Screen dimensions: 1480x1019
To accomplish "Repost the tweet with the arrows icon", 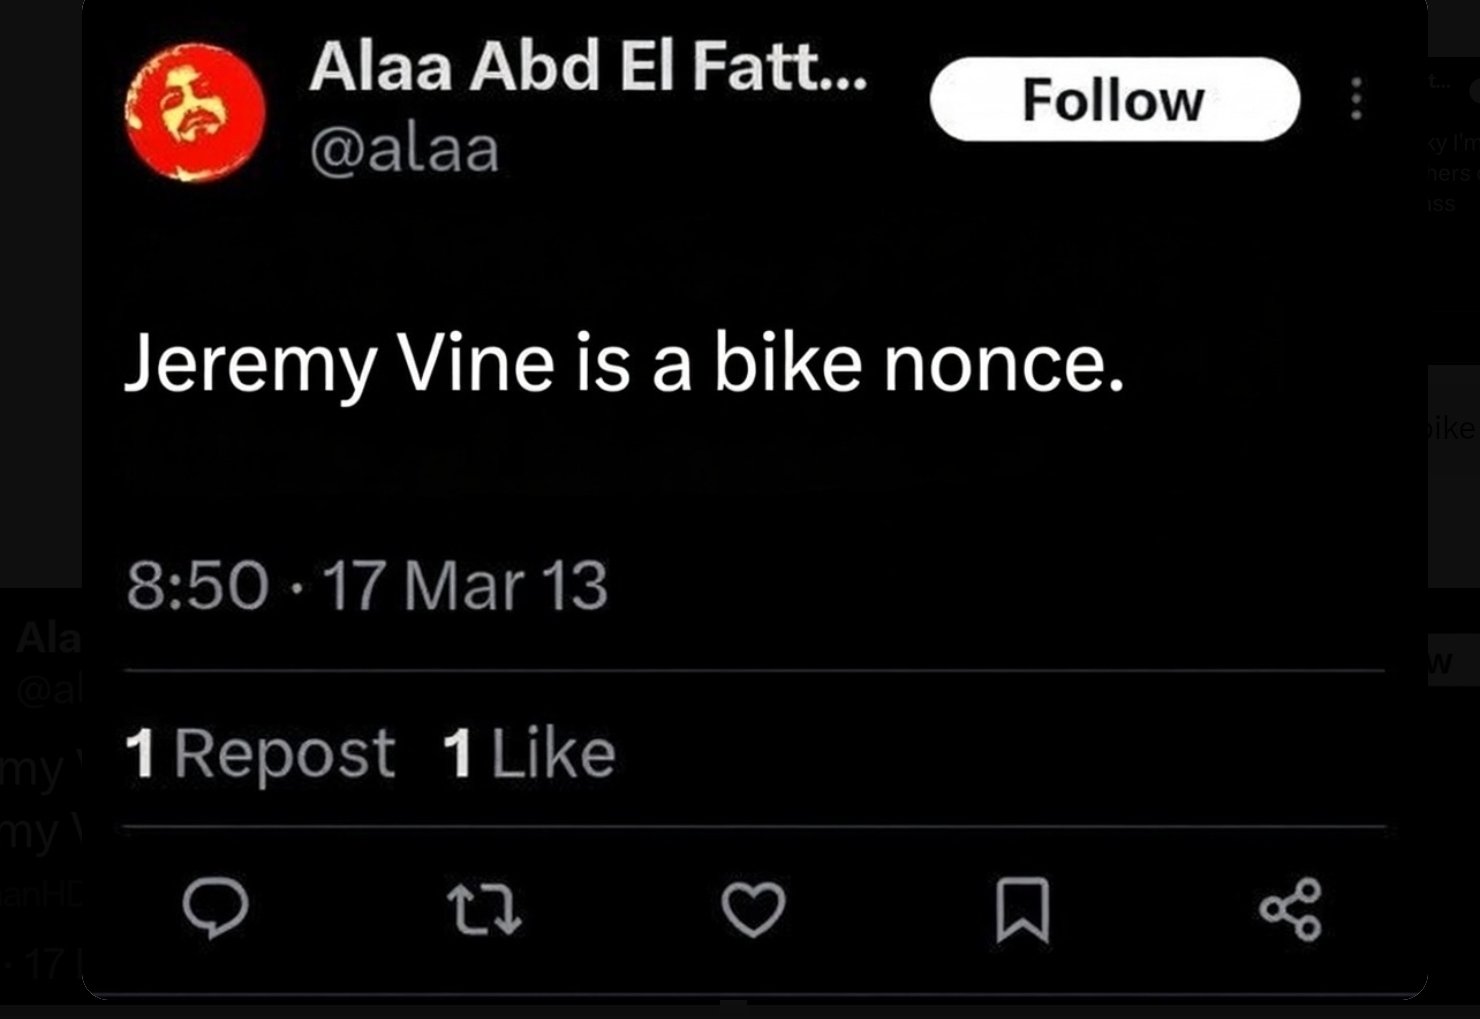I will (484, 907).
